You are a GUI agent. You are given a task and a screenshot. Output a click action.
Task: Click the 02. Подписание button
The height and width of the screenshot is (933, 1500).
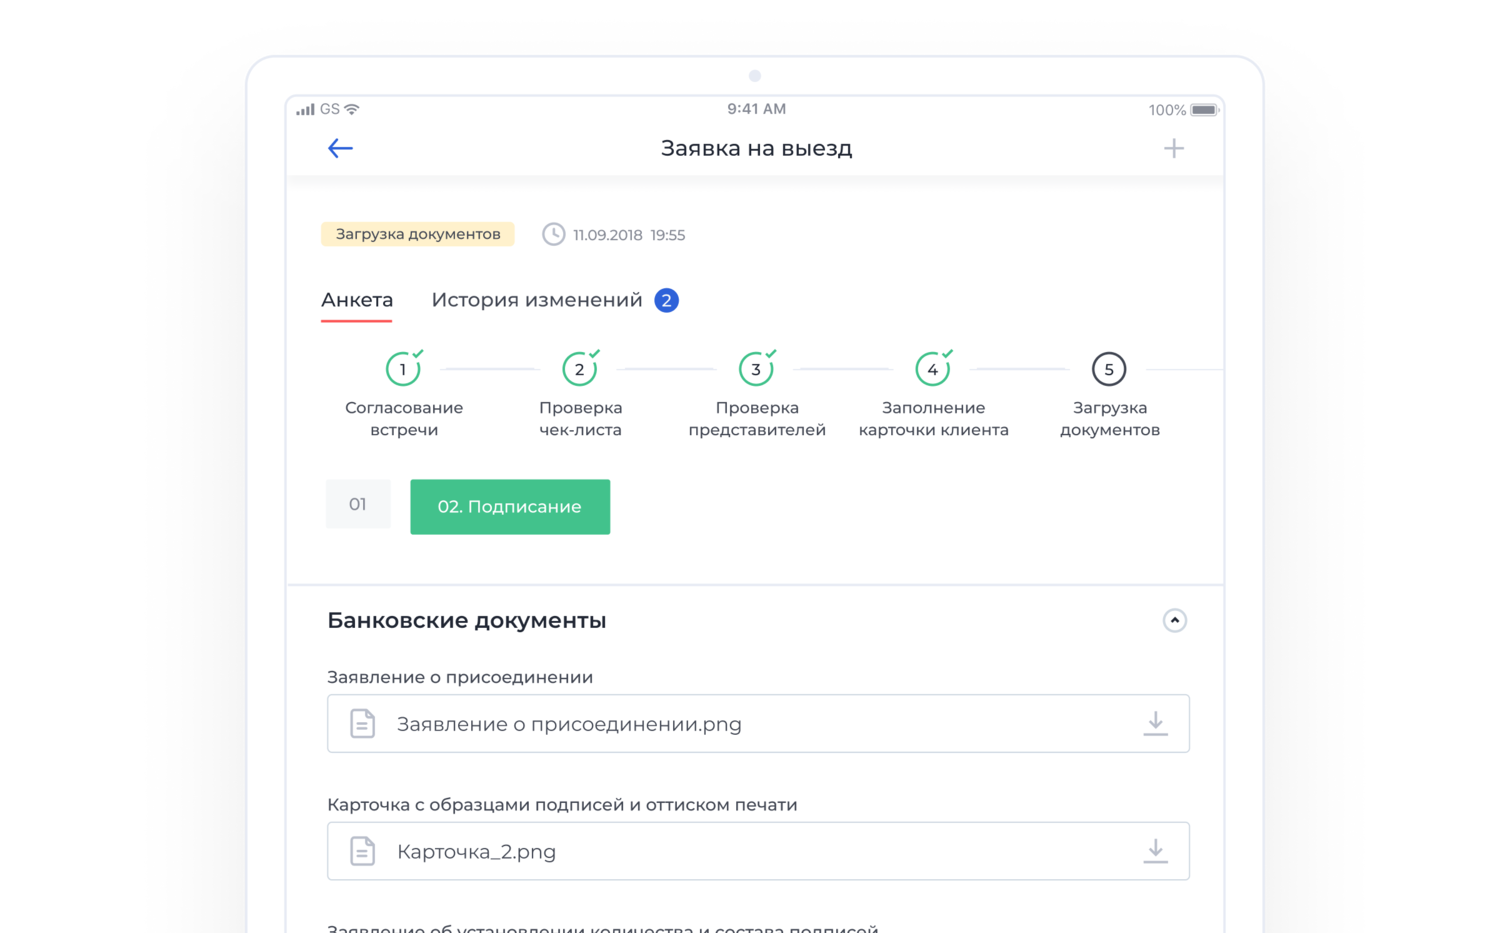tap(510, 507)
